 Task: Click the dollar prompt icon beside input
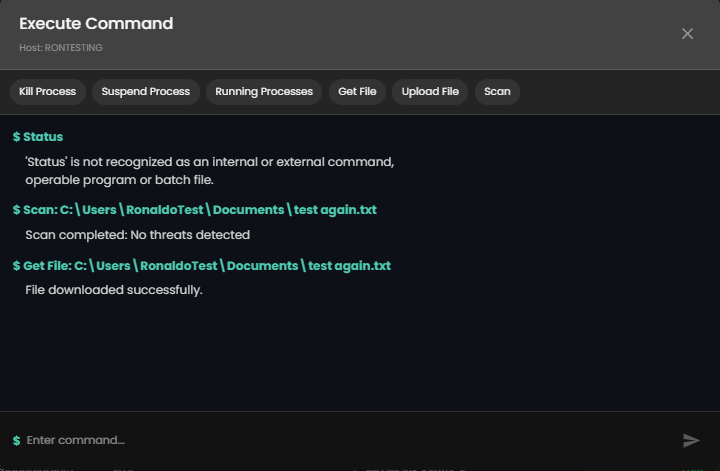(x=16, y=440)
